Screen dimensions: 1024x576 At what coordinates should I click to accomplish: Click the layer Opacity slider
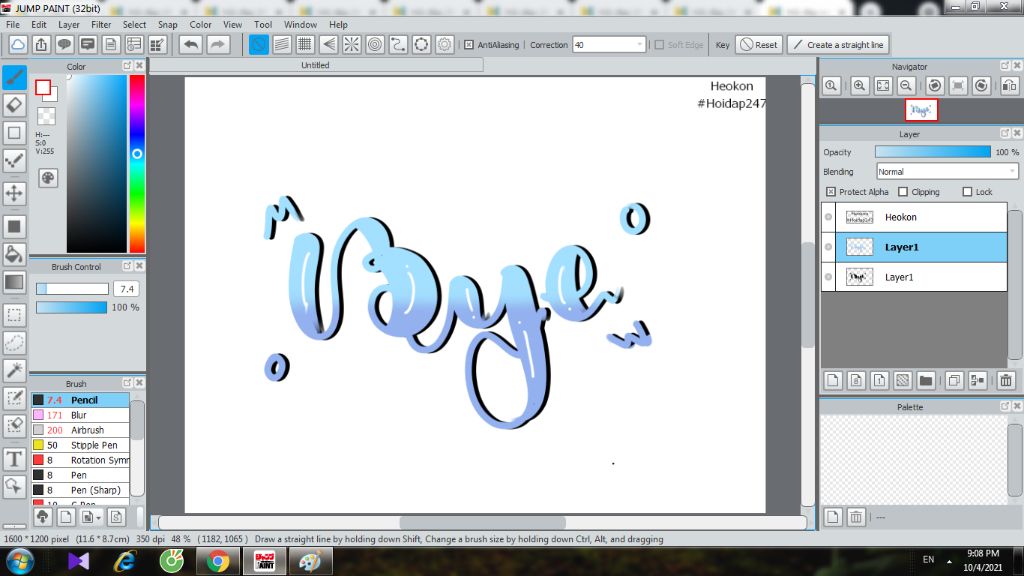[933, 152]
